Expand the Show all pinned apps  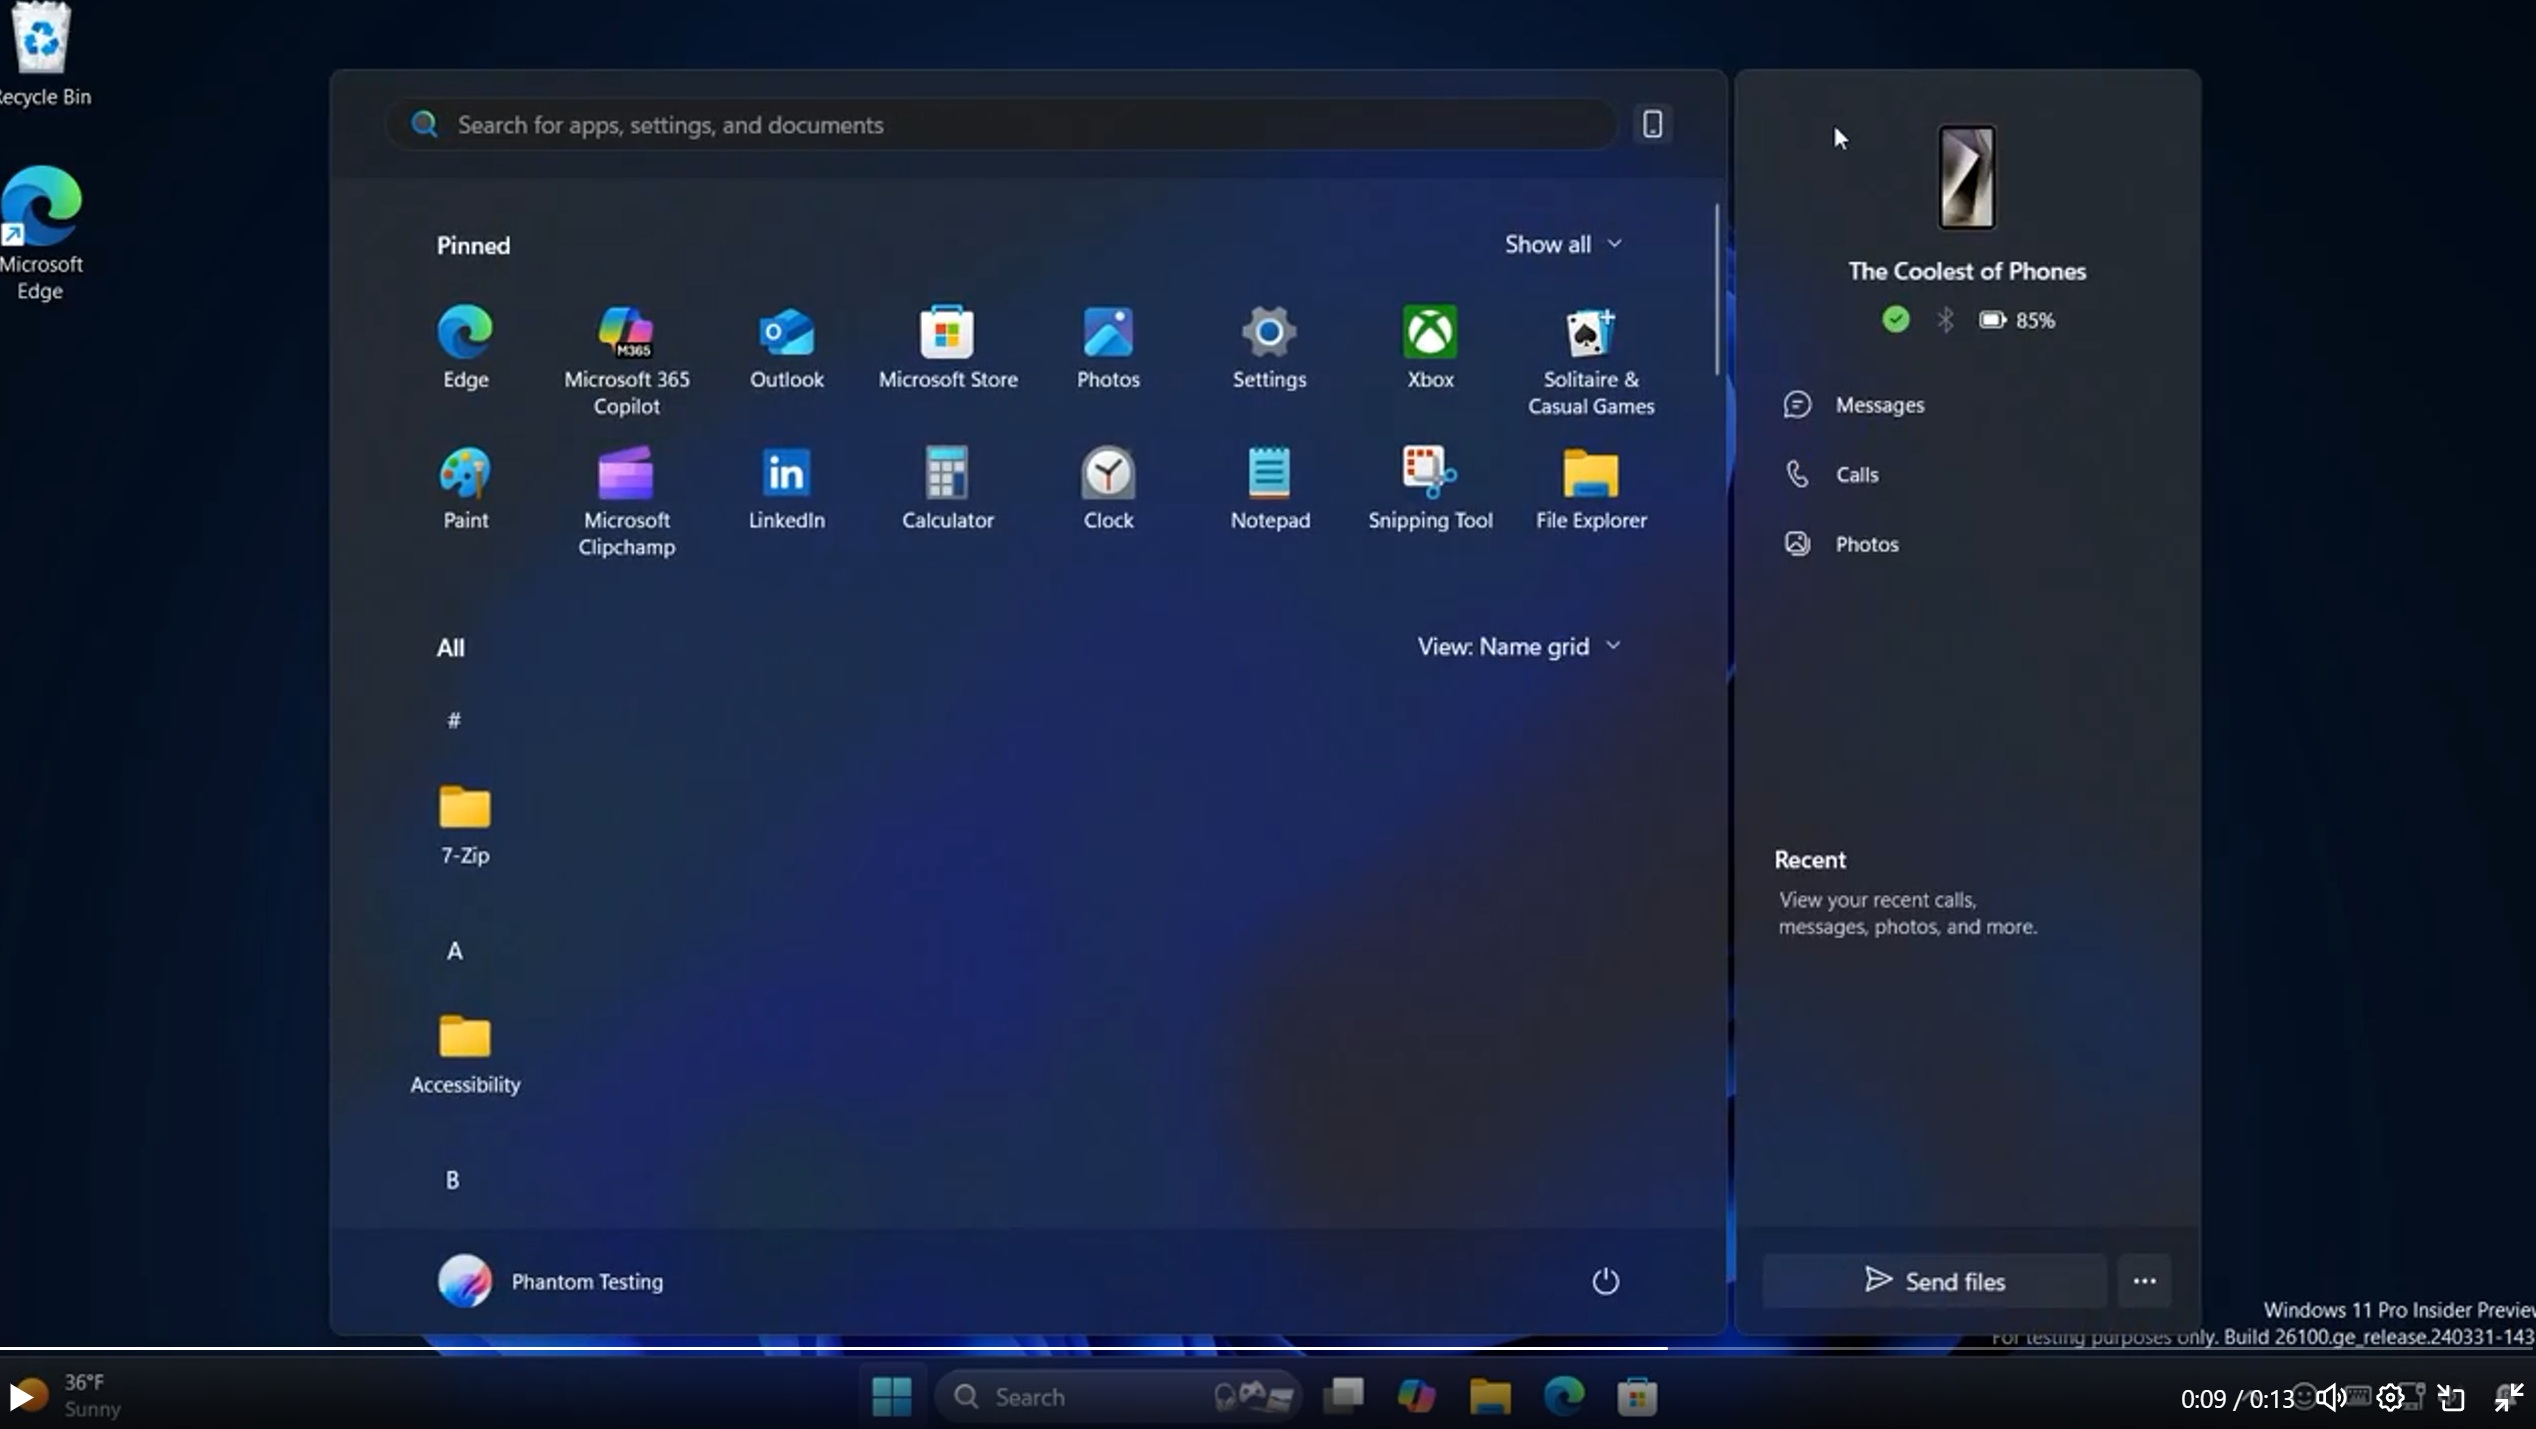1563,244
